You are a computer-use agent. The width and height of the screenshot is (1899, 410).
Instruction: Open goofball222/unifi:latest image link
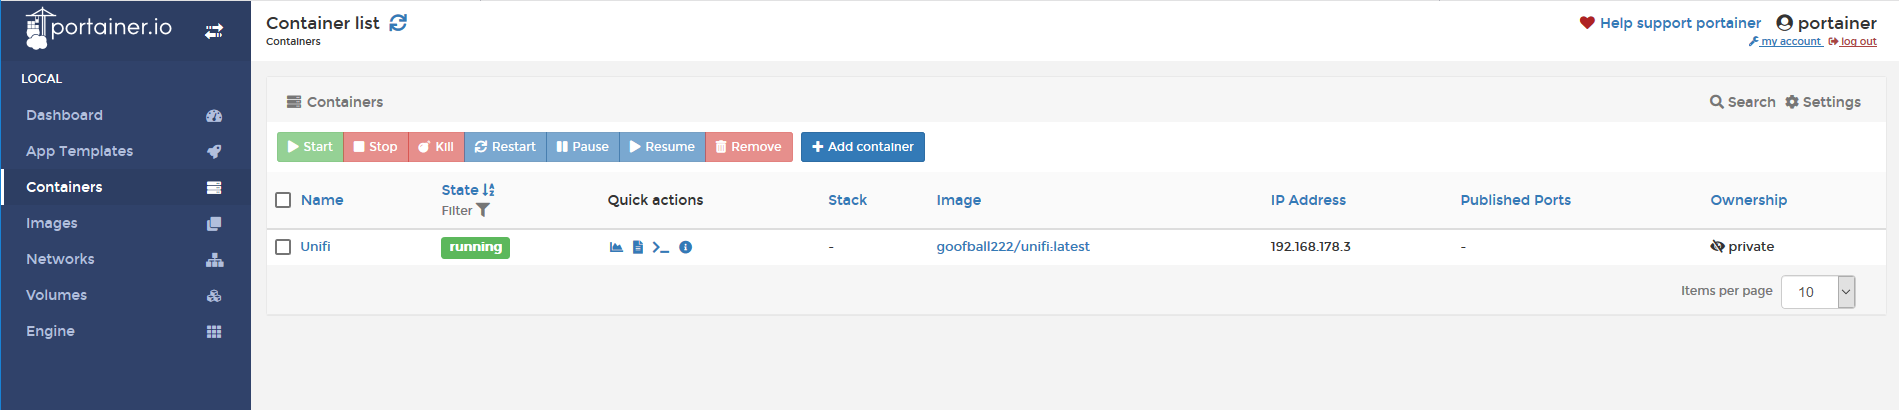pyautogui.click(x=1013, y=247)
